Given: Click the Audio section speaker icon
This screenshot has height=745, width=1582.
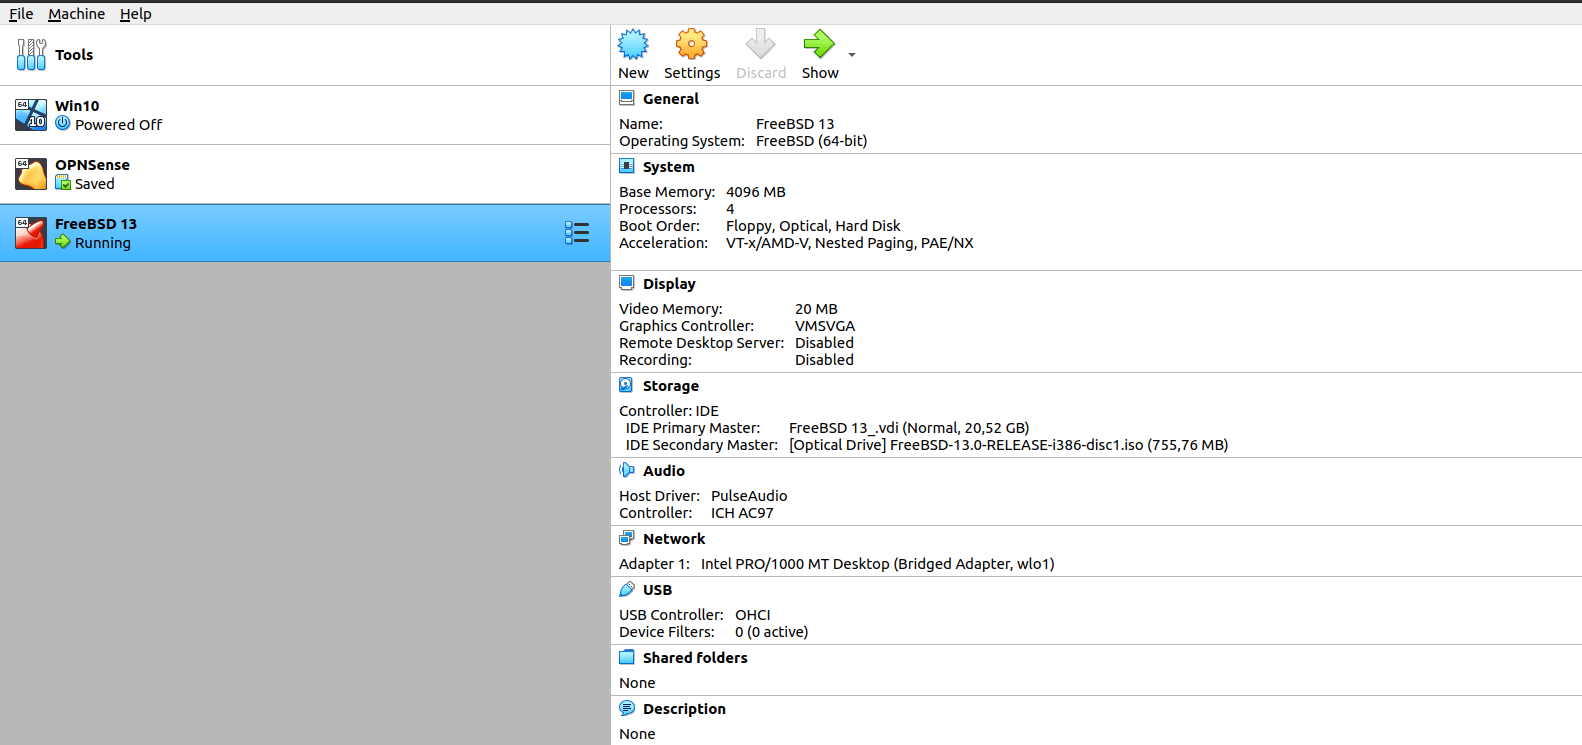Looking at the screenshot, I should point(627,470).
